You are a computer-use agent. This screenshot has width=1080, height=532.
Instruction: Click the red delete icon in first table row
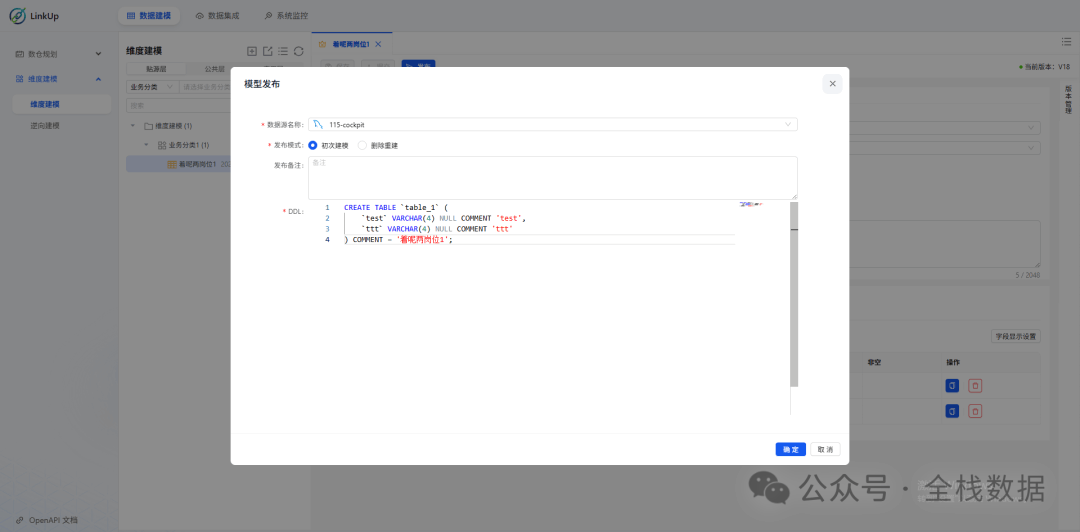click(975, 386)
